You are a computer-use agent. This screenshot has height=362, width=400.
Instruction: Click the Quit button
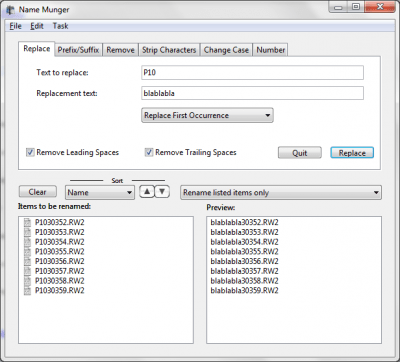click(x=300, y=153)
